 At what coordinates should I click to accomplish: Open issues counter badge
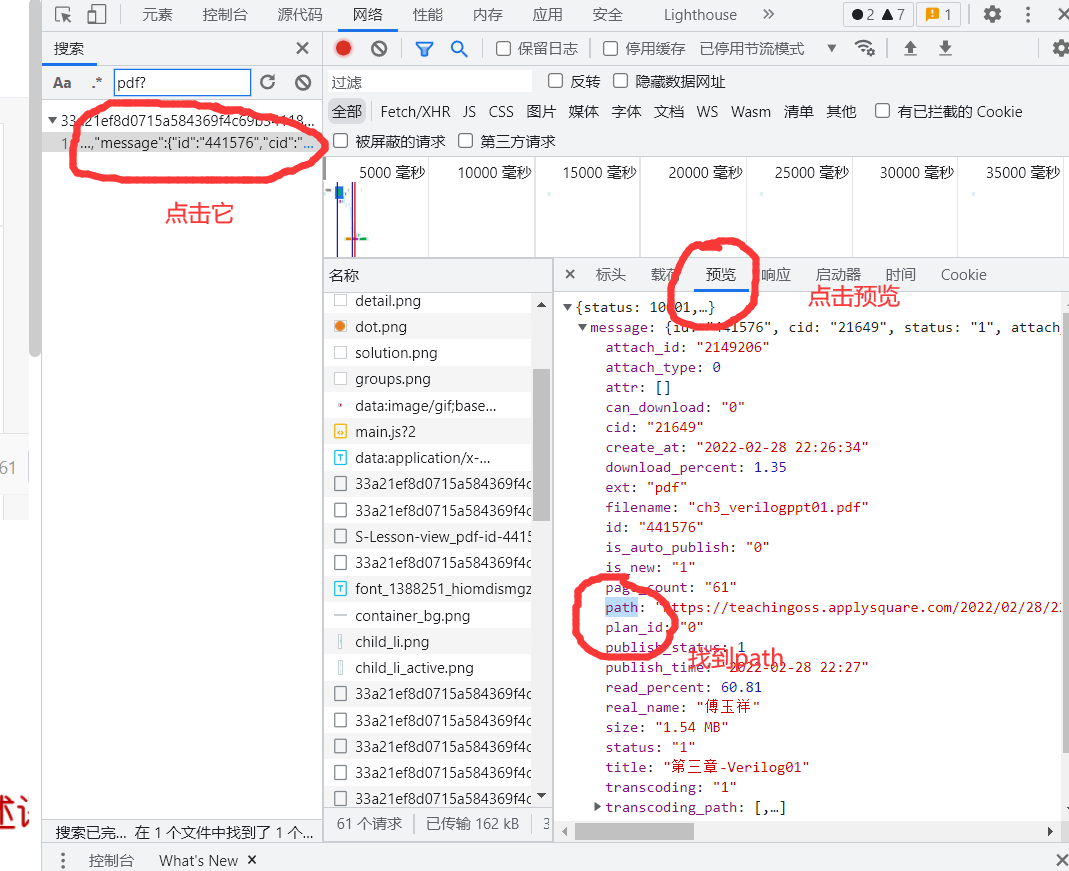pos(939,14)
